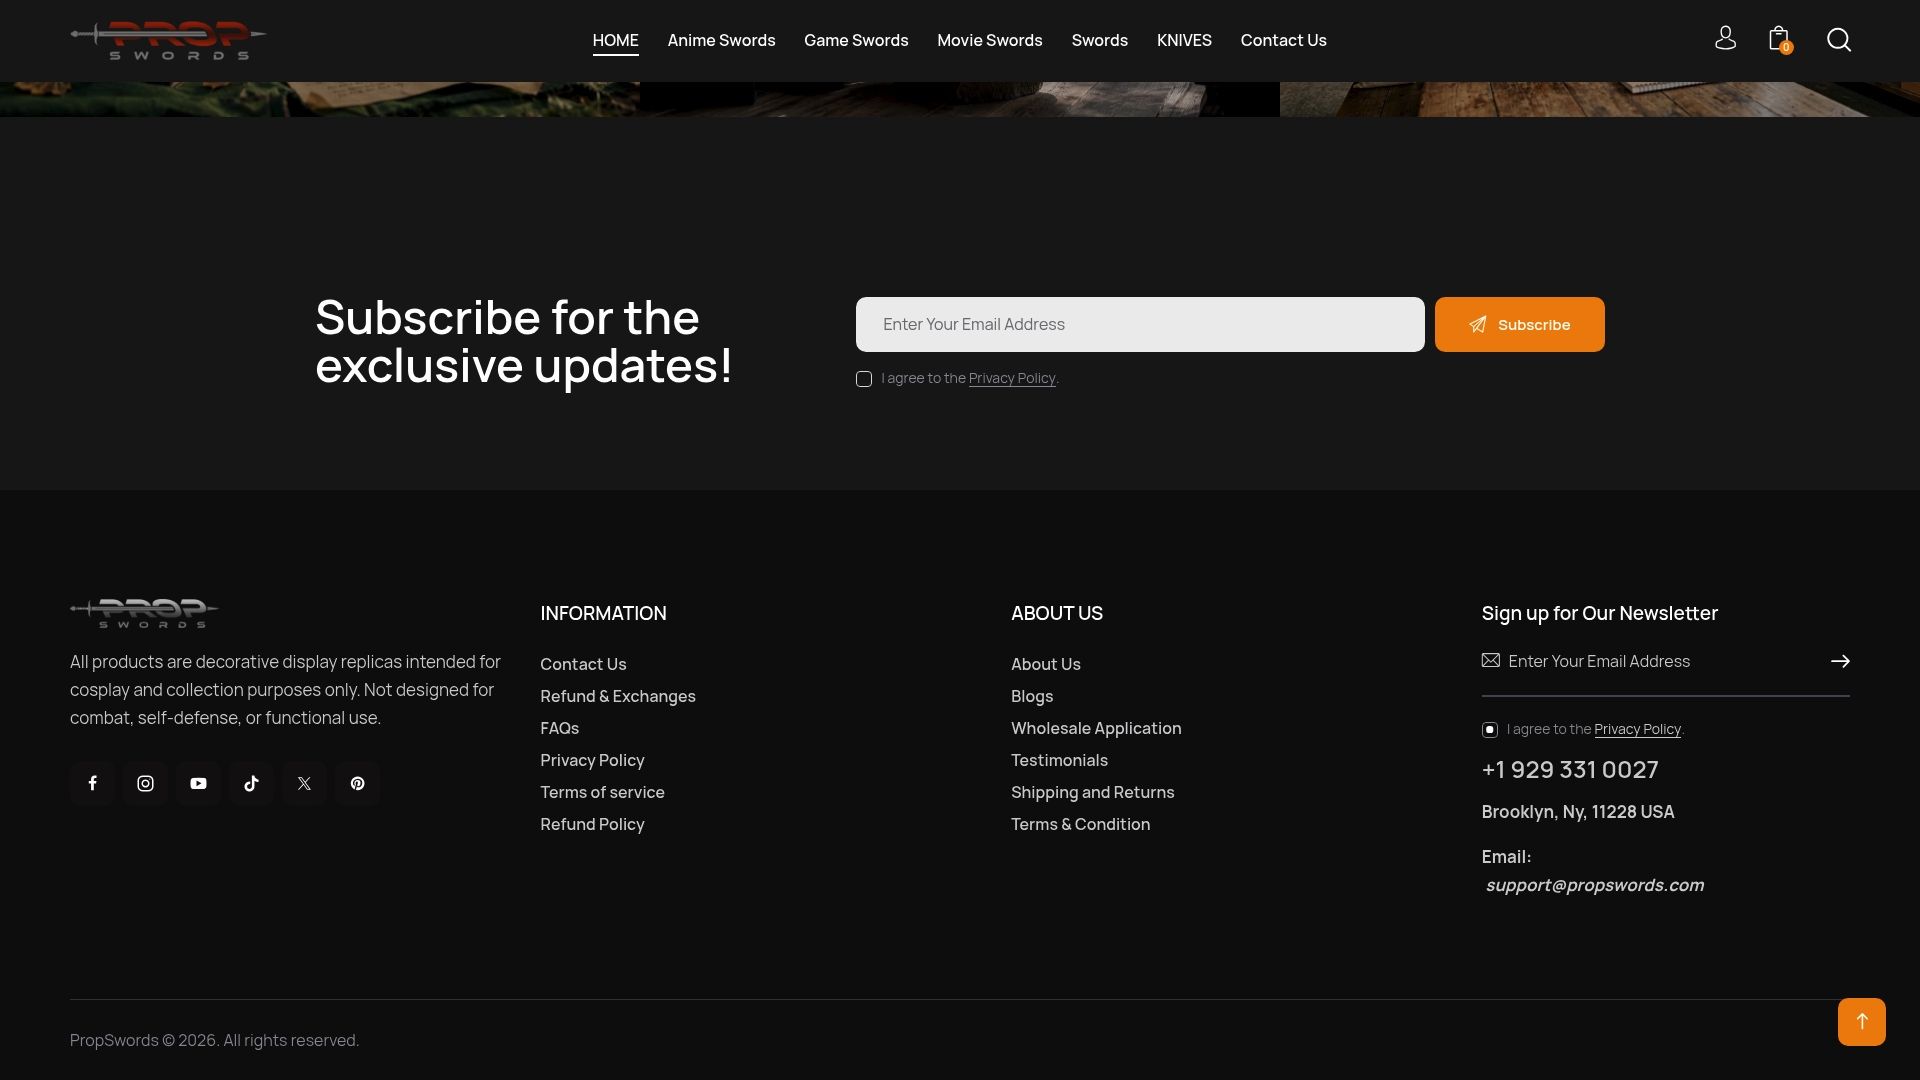Click the PropSwords © 2026 copyright text

tap(214, 1040)
